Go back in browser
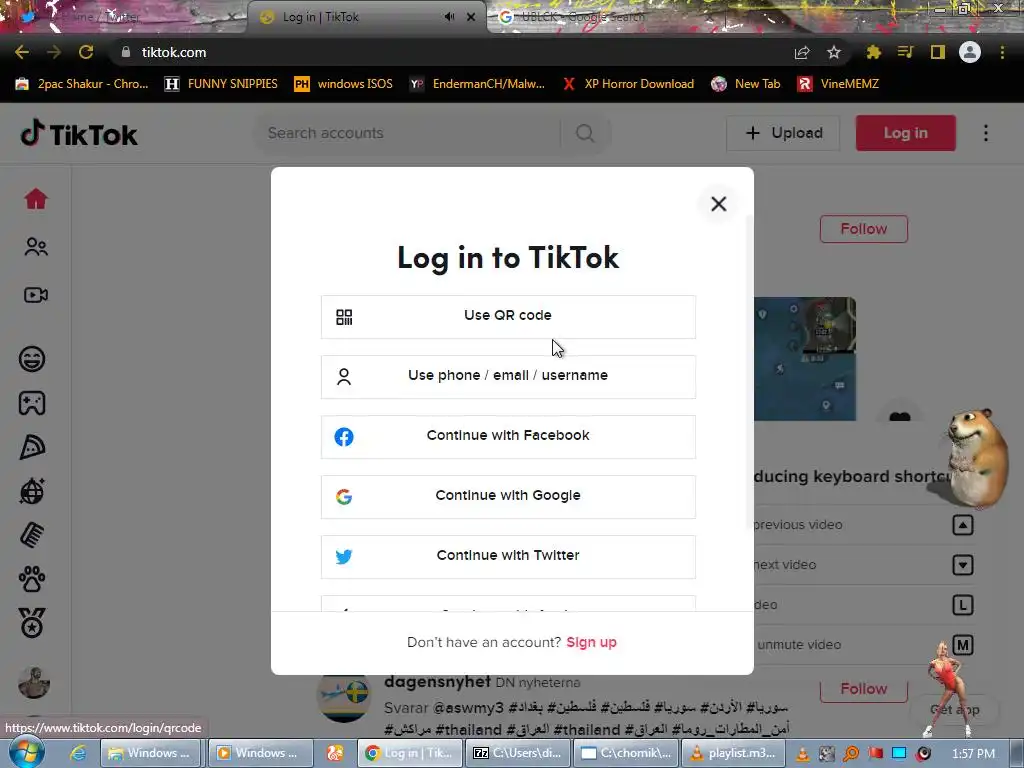This screenshot has height=768, width=1024. tap(22, 52)
